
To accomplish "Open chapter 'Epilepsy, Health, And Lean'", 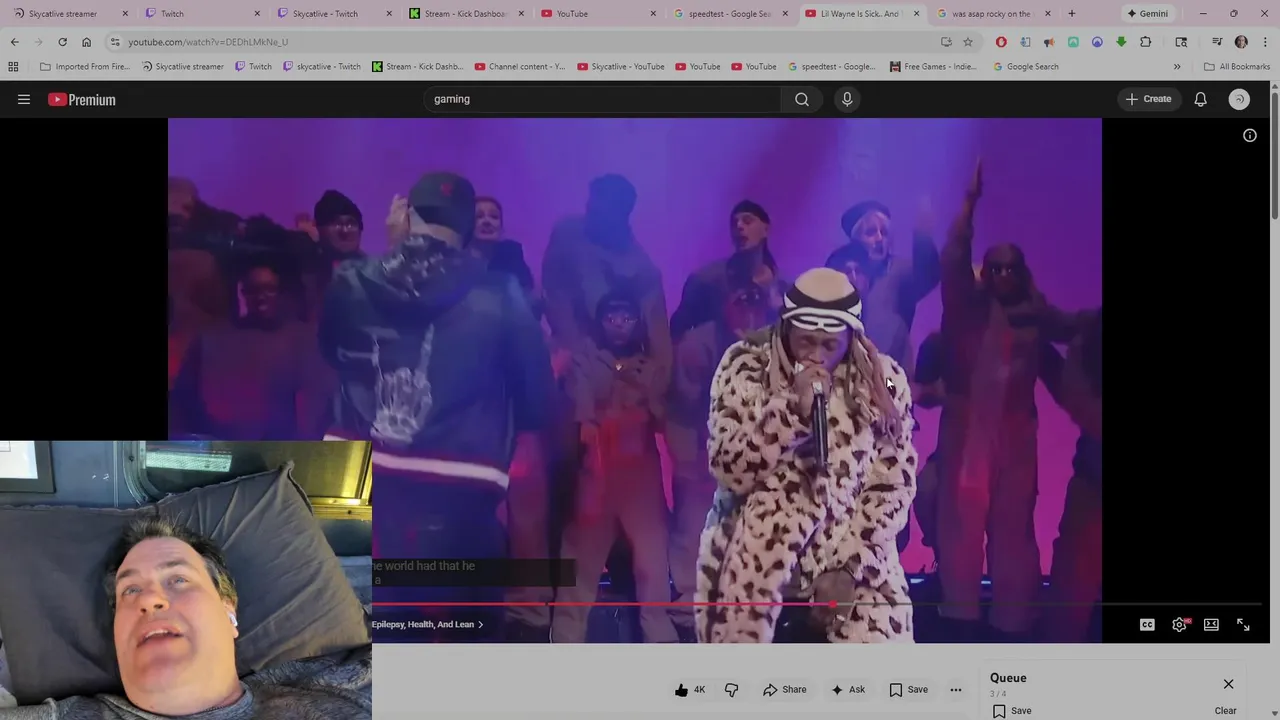I will pos(427,624).
